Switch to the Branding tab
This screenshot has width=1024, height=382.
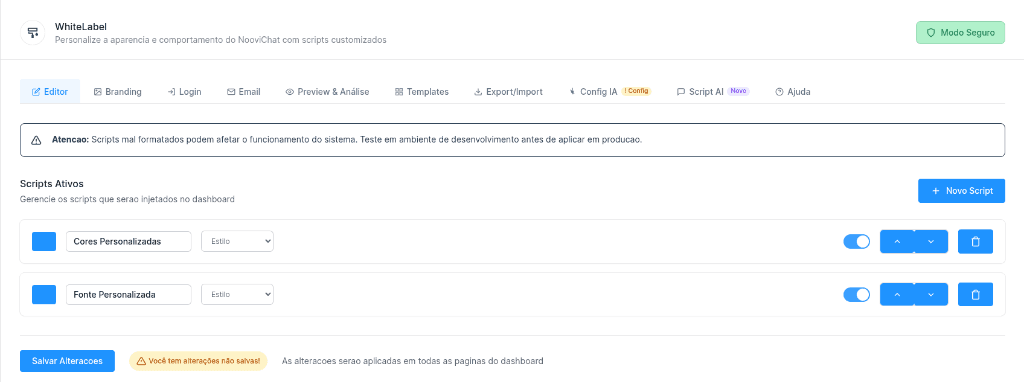point(118,91)
